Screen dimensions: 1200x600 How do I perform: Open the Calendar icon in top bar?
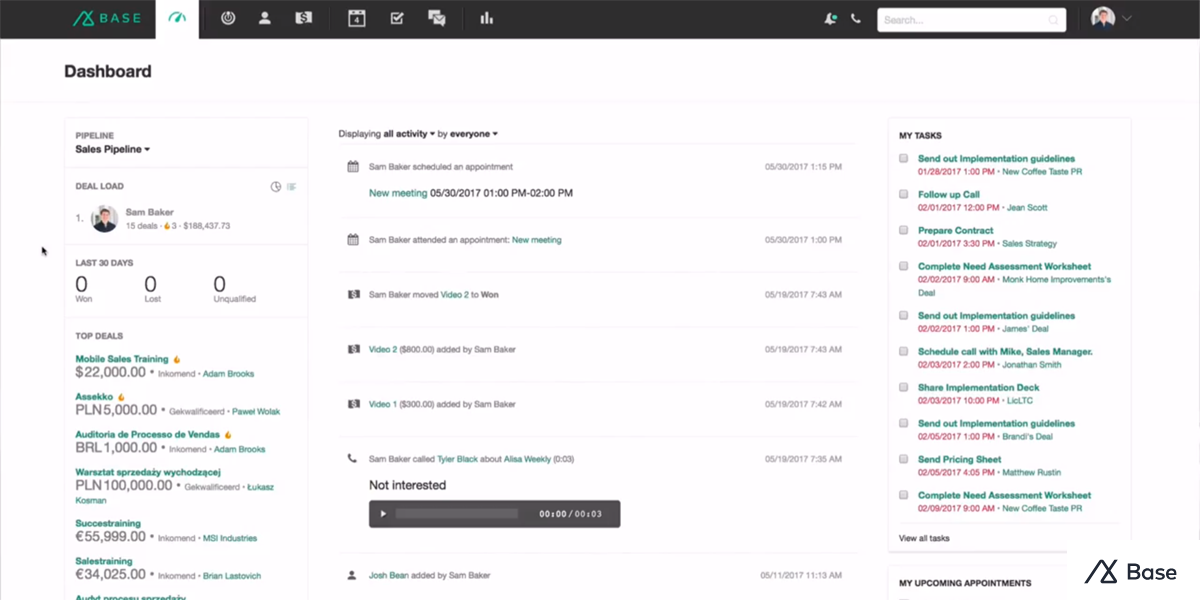356,18
